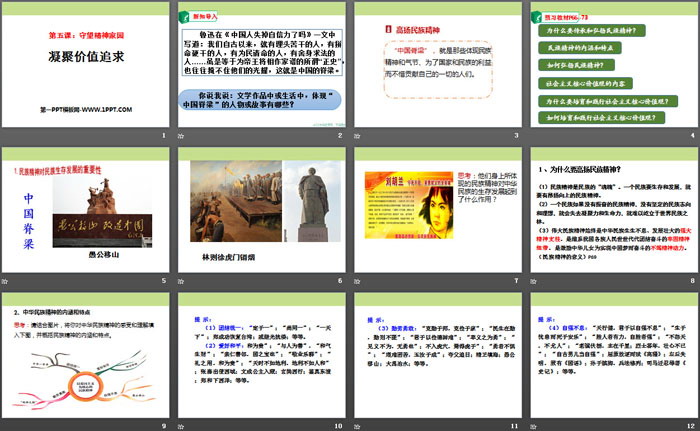Select slide 11 with the 勤劳勇敢 hints
700x431 pixels.
435,360
